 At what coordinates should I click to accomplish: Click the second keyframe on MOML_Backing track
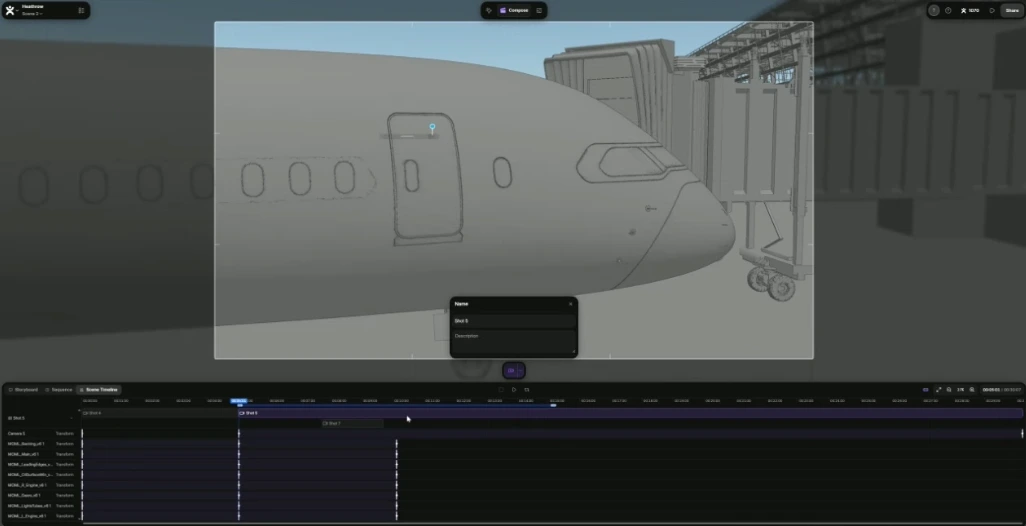point(239,444)
